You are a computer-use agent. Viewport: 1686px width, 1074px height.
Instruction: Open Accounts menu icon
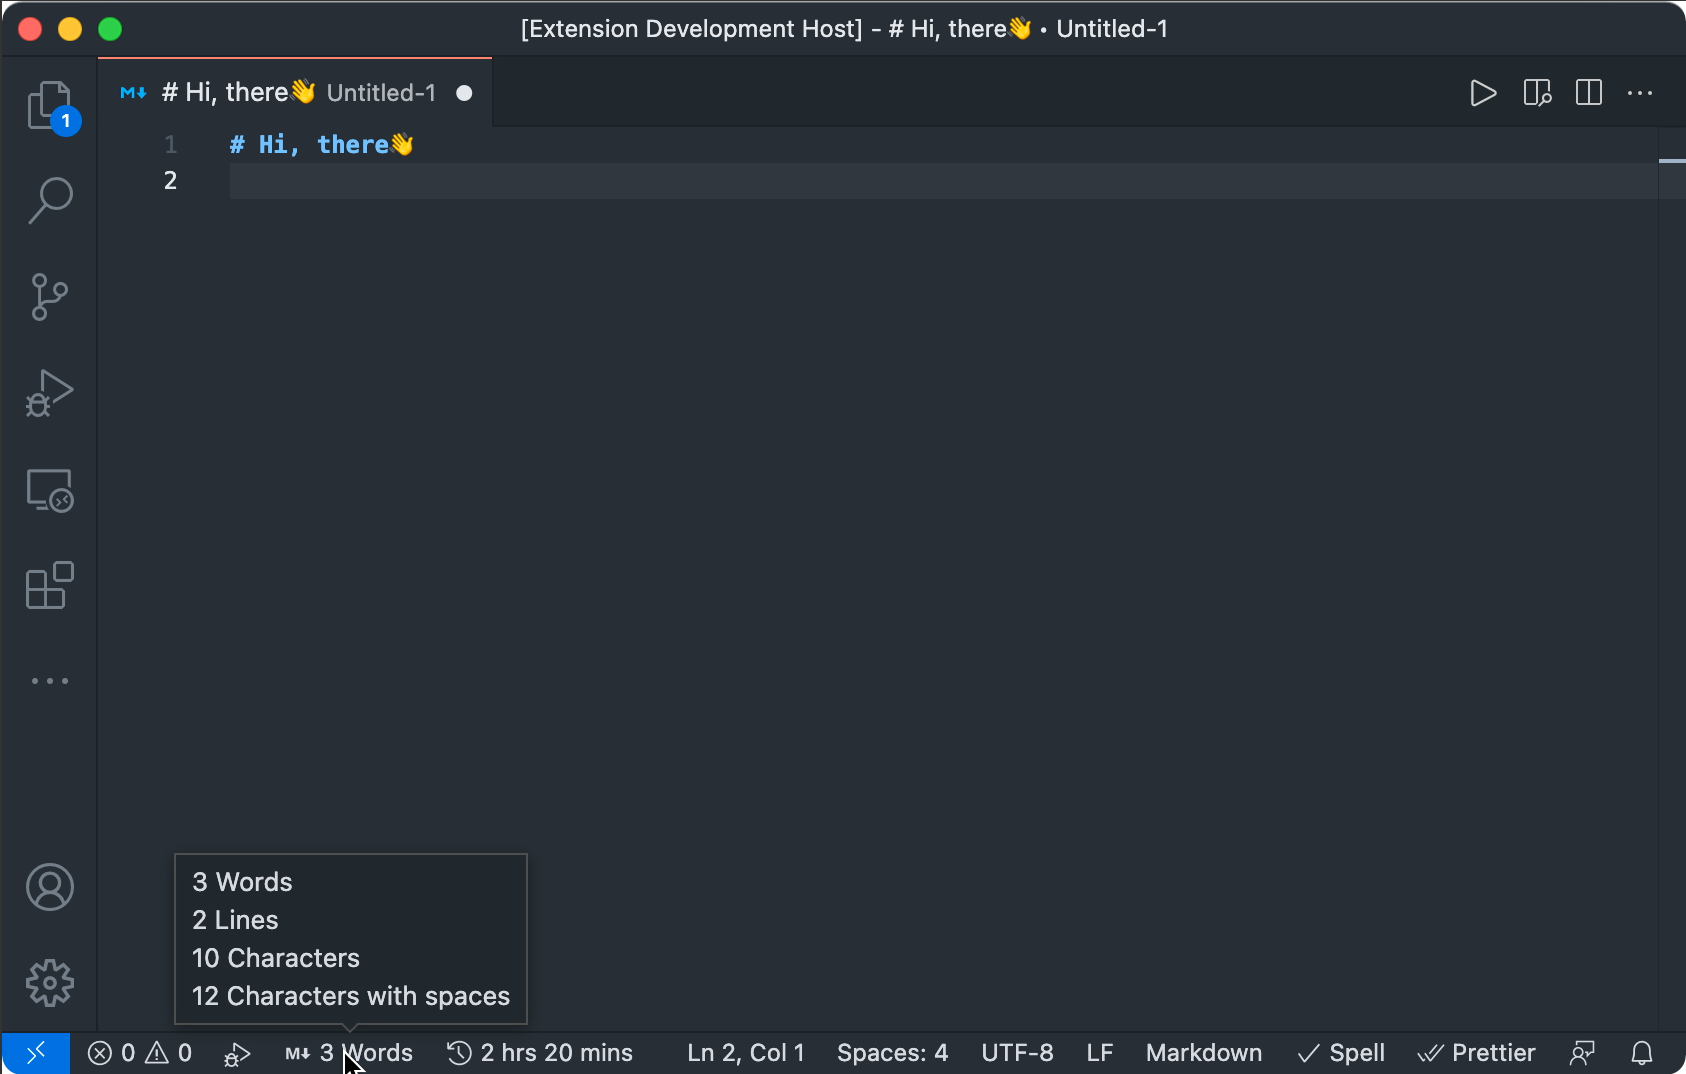50,887
